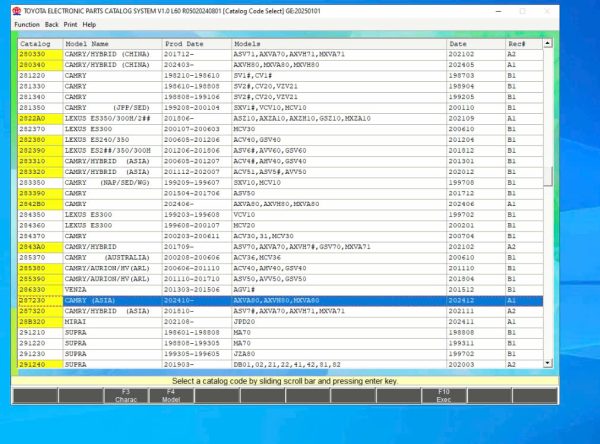Click the F3 Charac function key button
This screenshot has width=600, height=444.
click(x=126, y=395)
